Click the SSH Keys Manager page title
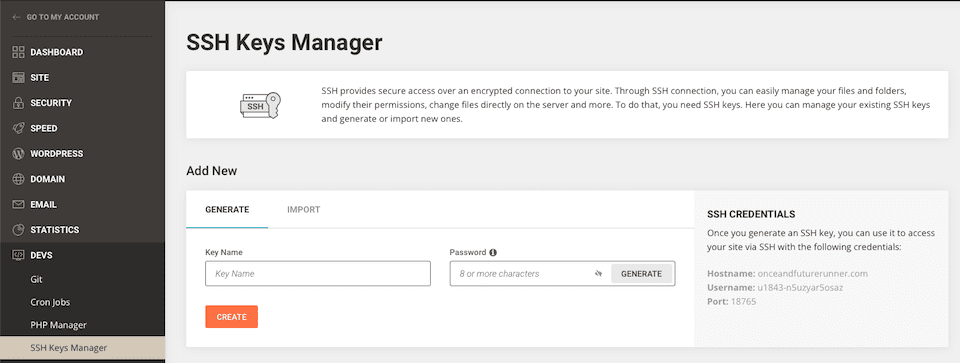 [284, 43]
